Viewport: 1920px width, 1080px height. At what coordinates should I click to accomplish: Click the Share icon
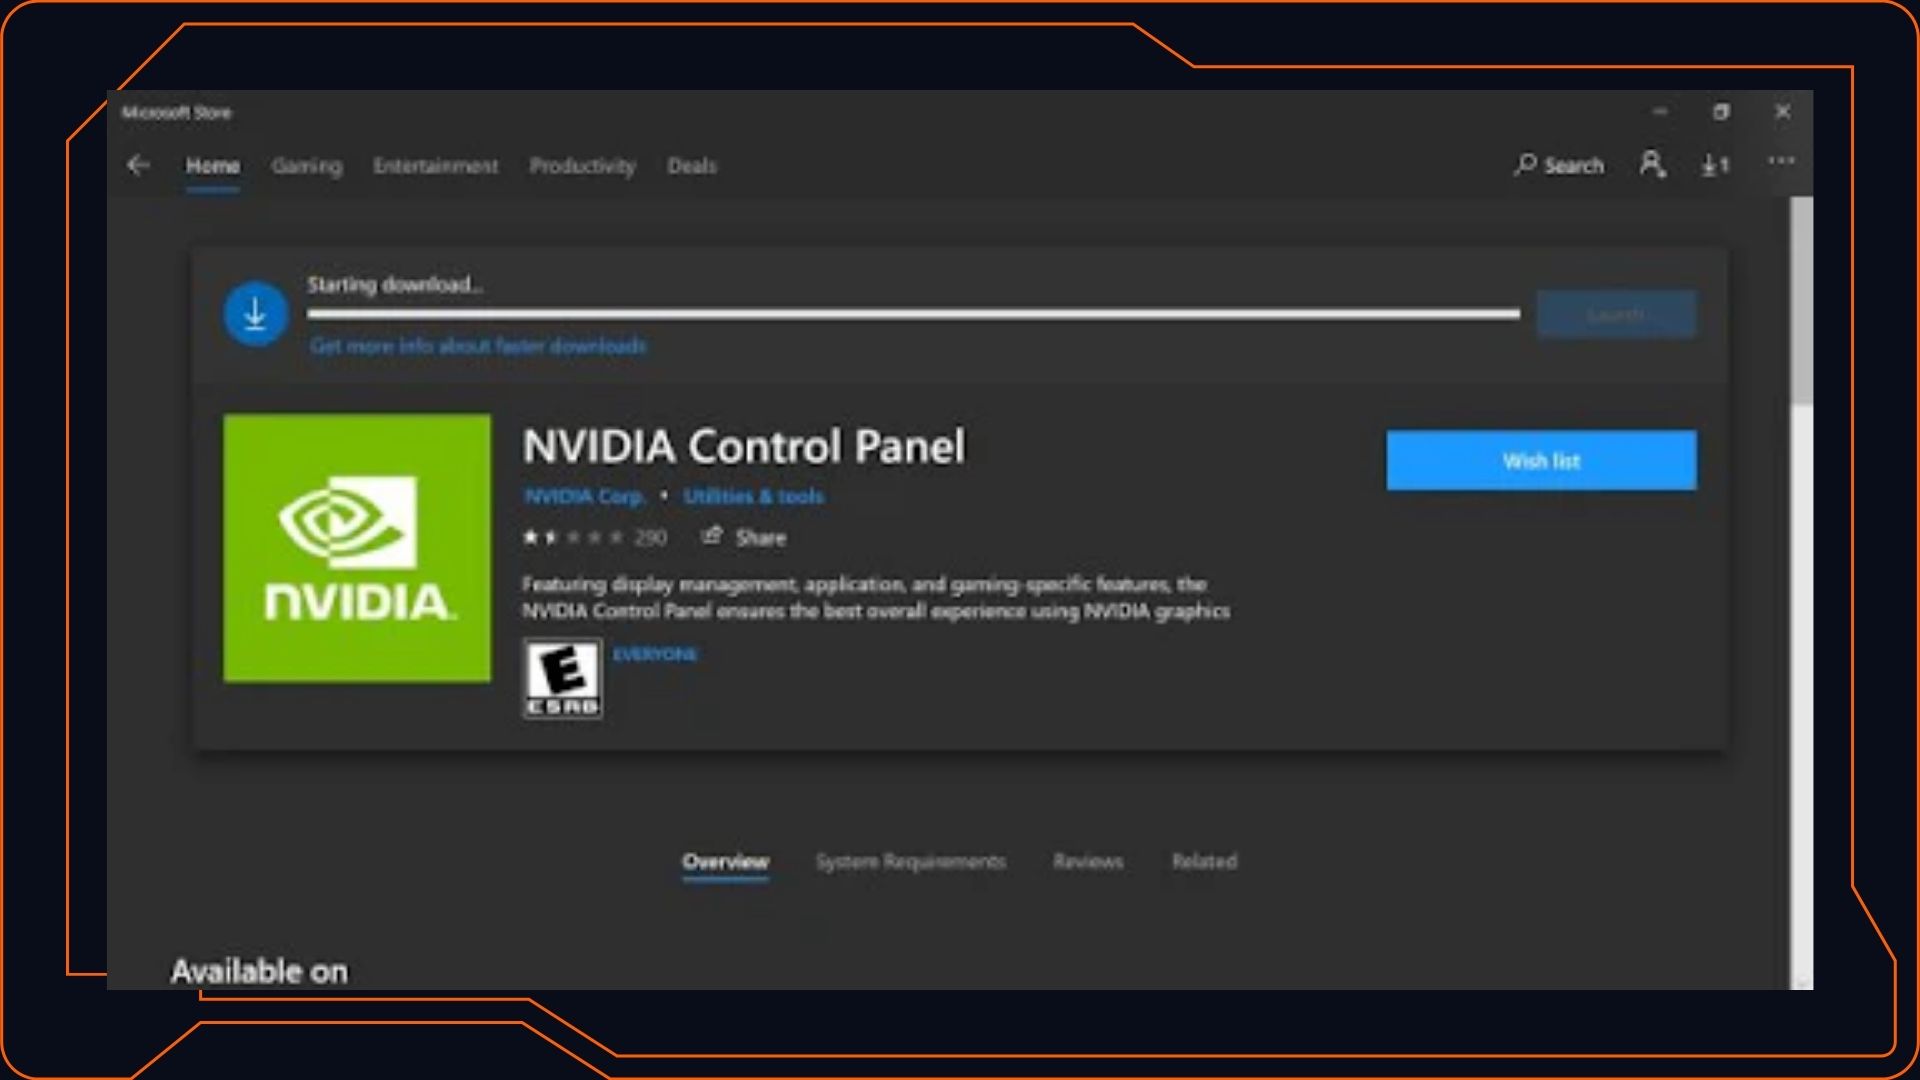coord(711,536)
